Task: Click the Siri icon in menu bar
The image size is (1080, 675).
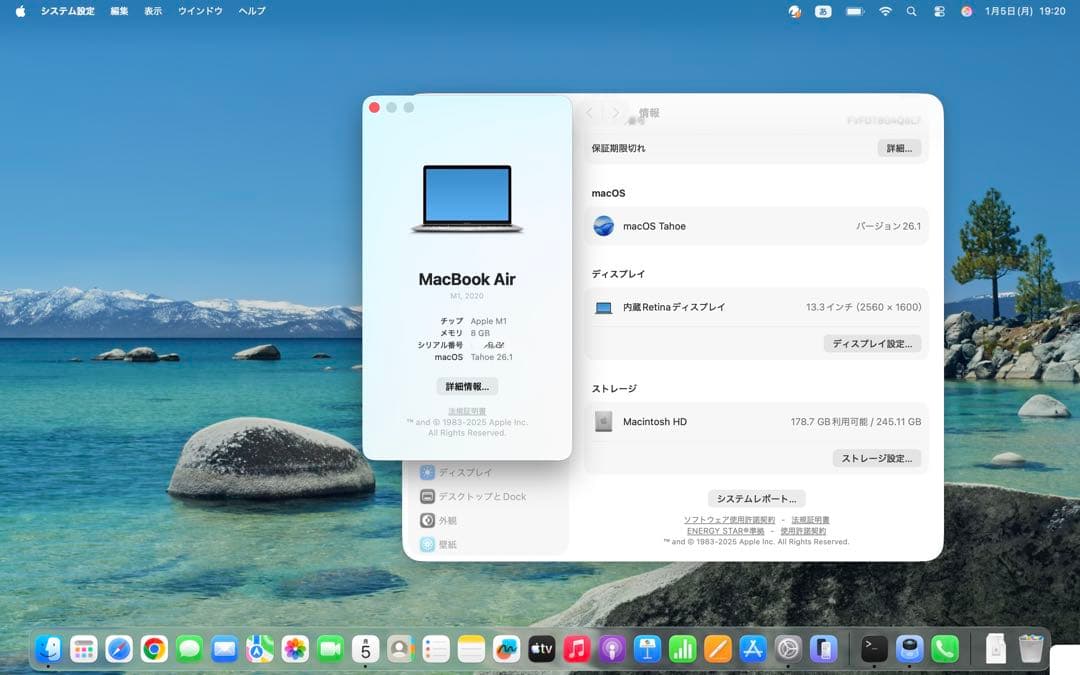Action: [966, 11]
